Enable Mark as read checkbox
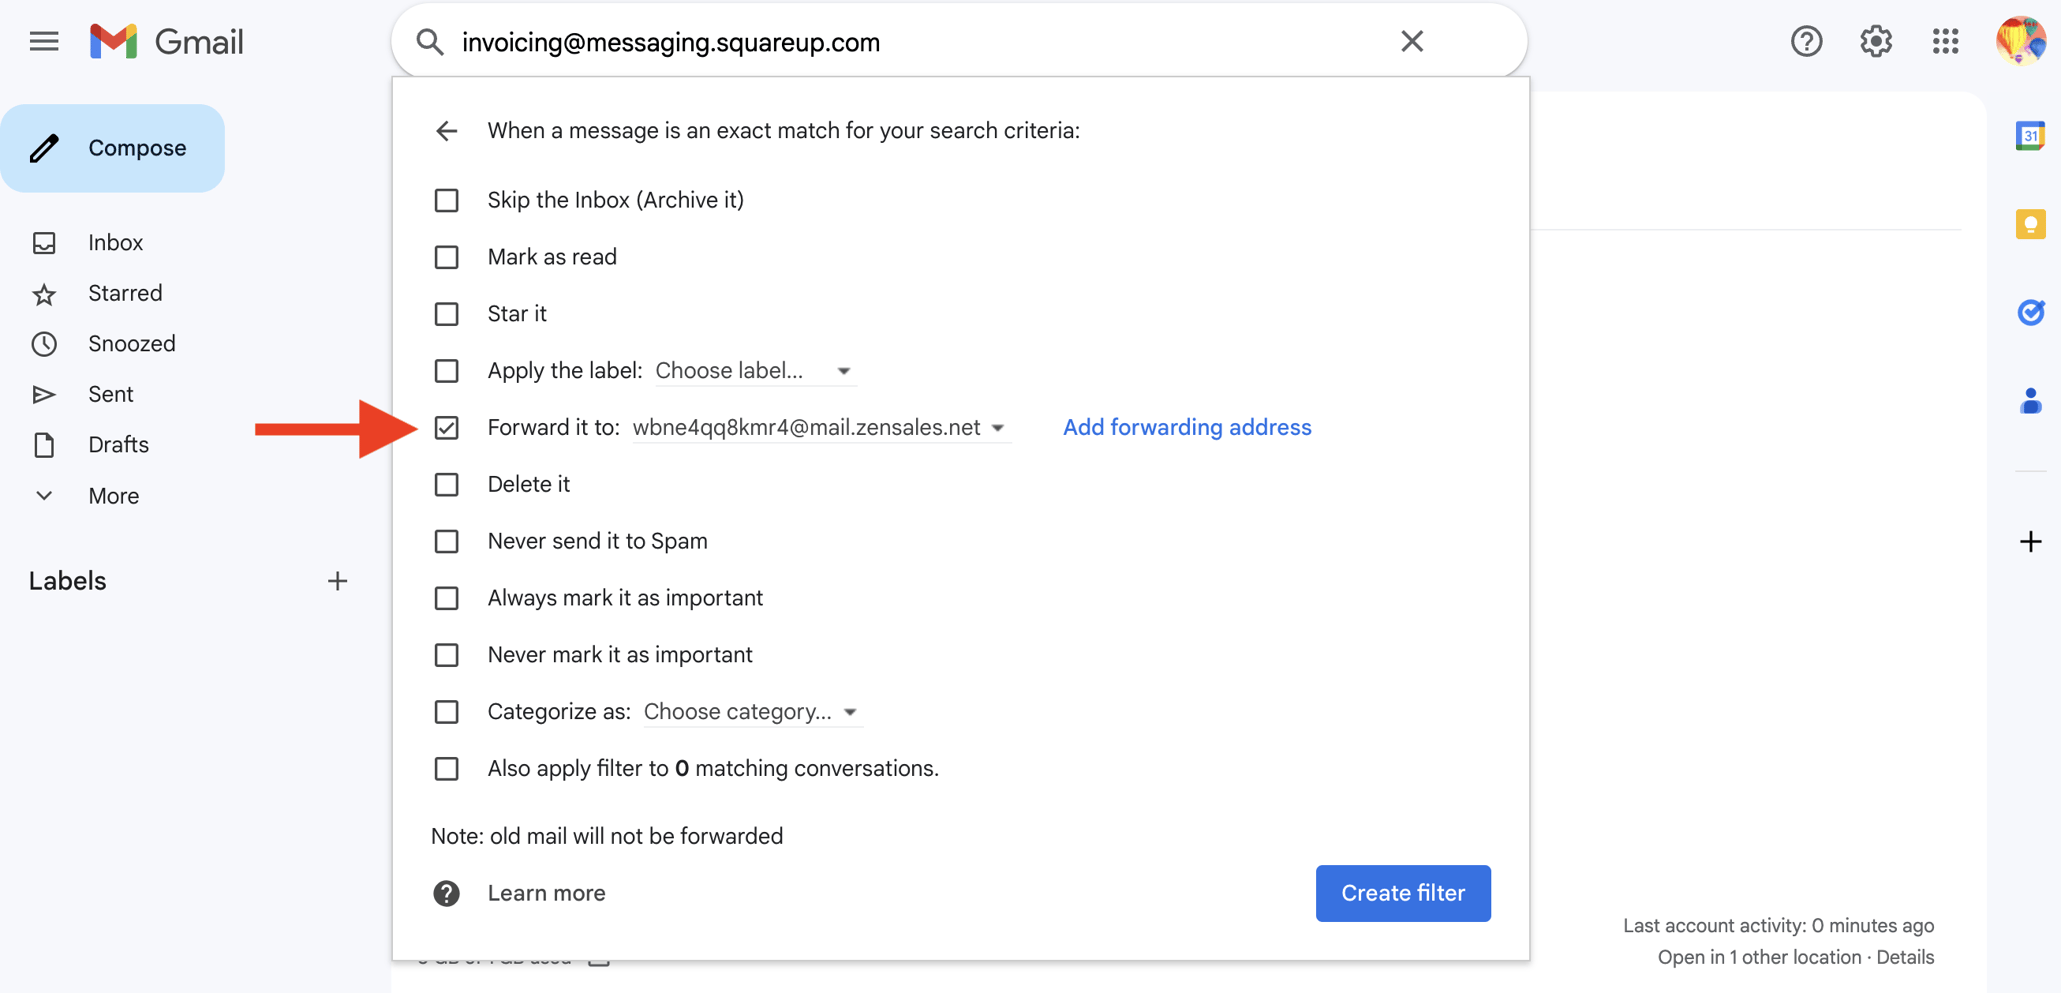 coord(446,257)
